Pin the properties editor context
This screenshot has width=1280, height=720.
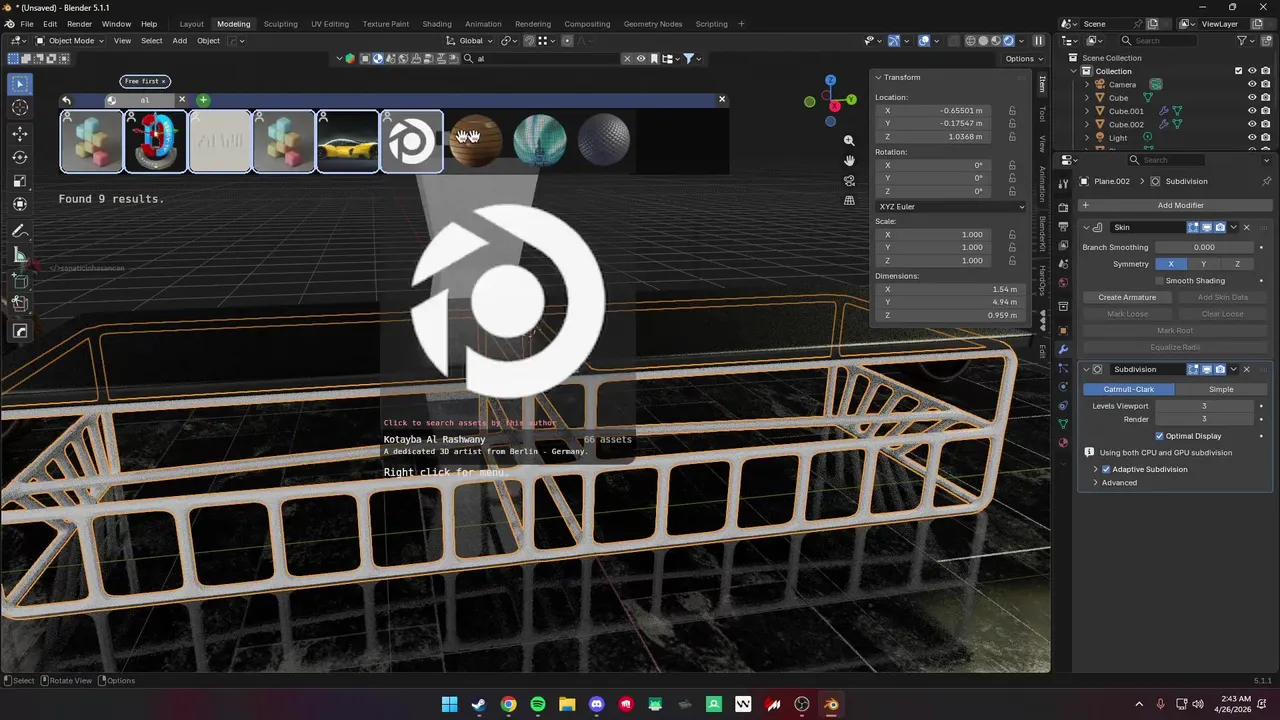click(1266, 181)
